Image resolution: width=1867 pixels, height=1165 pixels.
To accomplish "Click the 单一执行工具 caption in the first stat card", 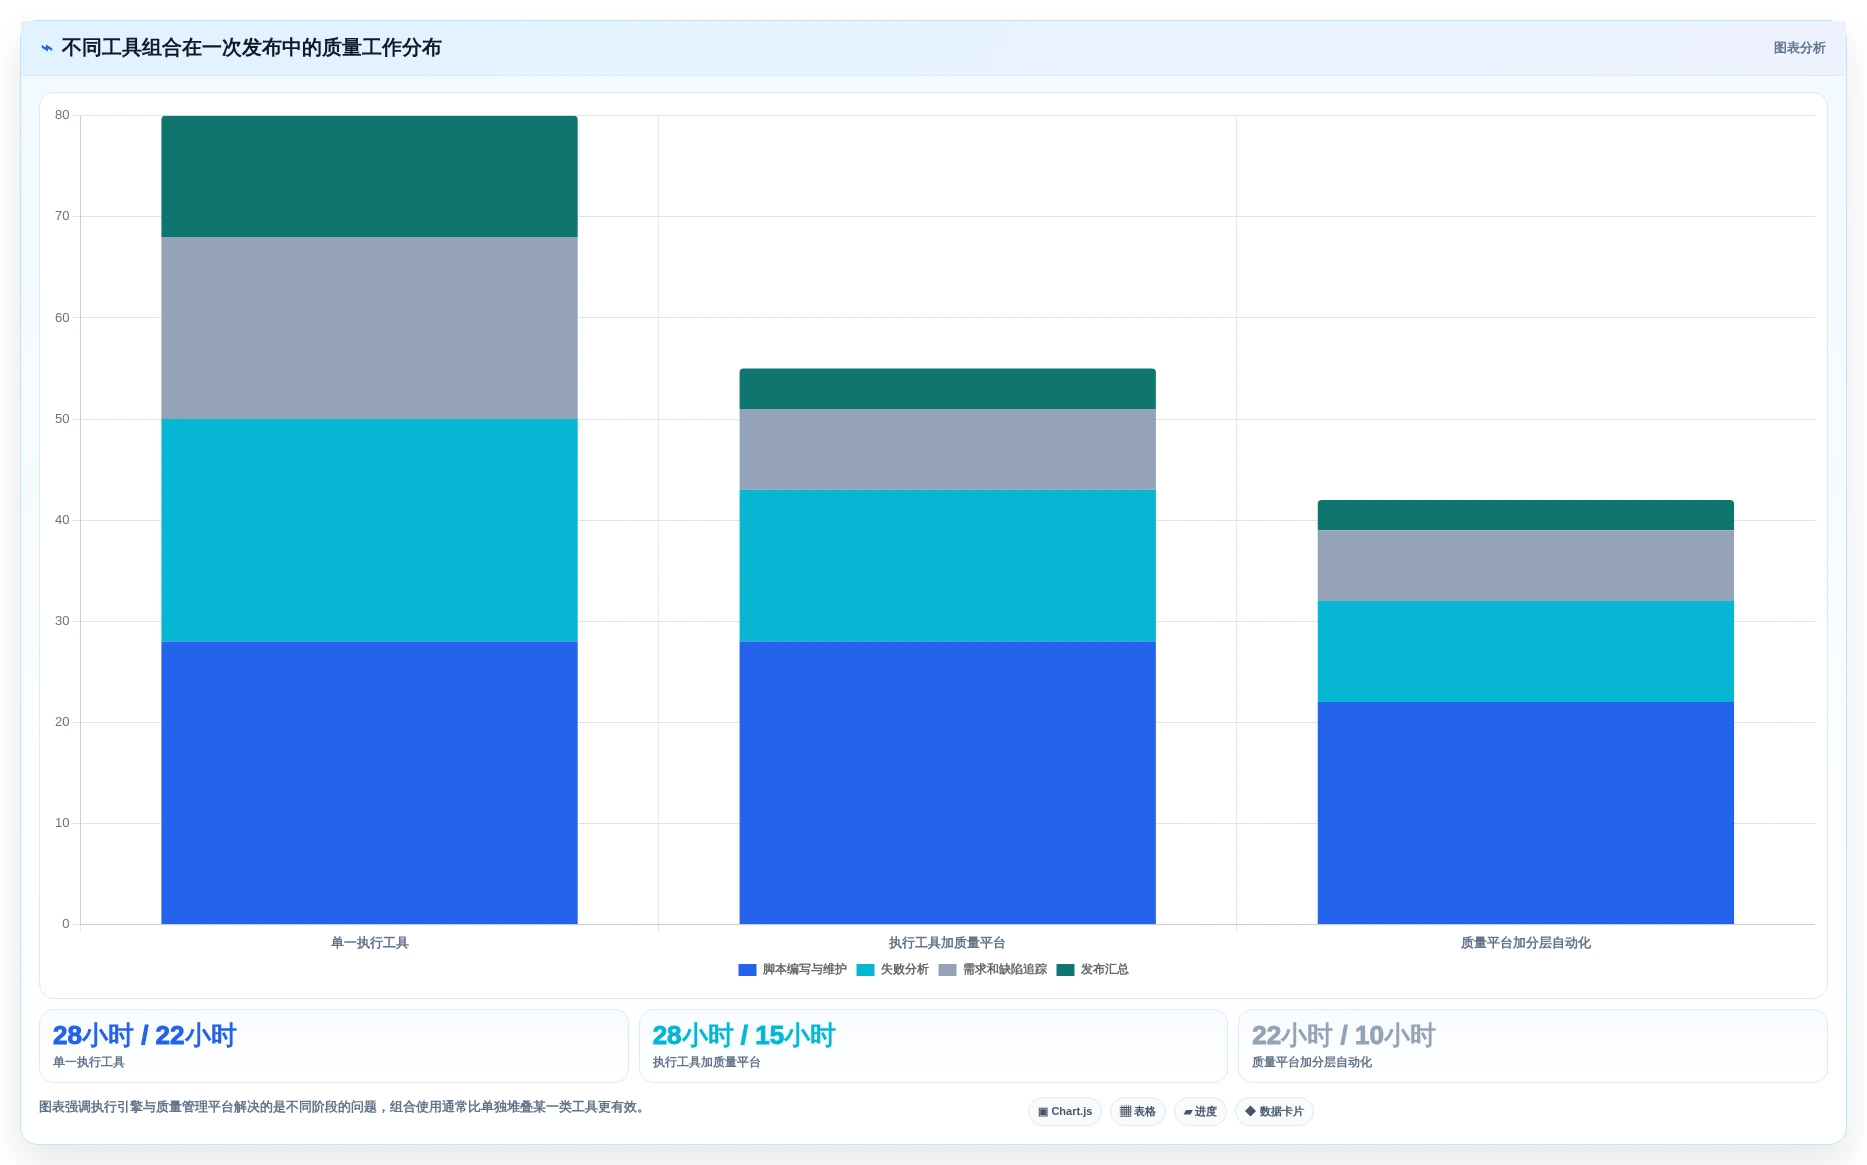I will [89, 1063].
